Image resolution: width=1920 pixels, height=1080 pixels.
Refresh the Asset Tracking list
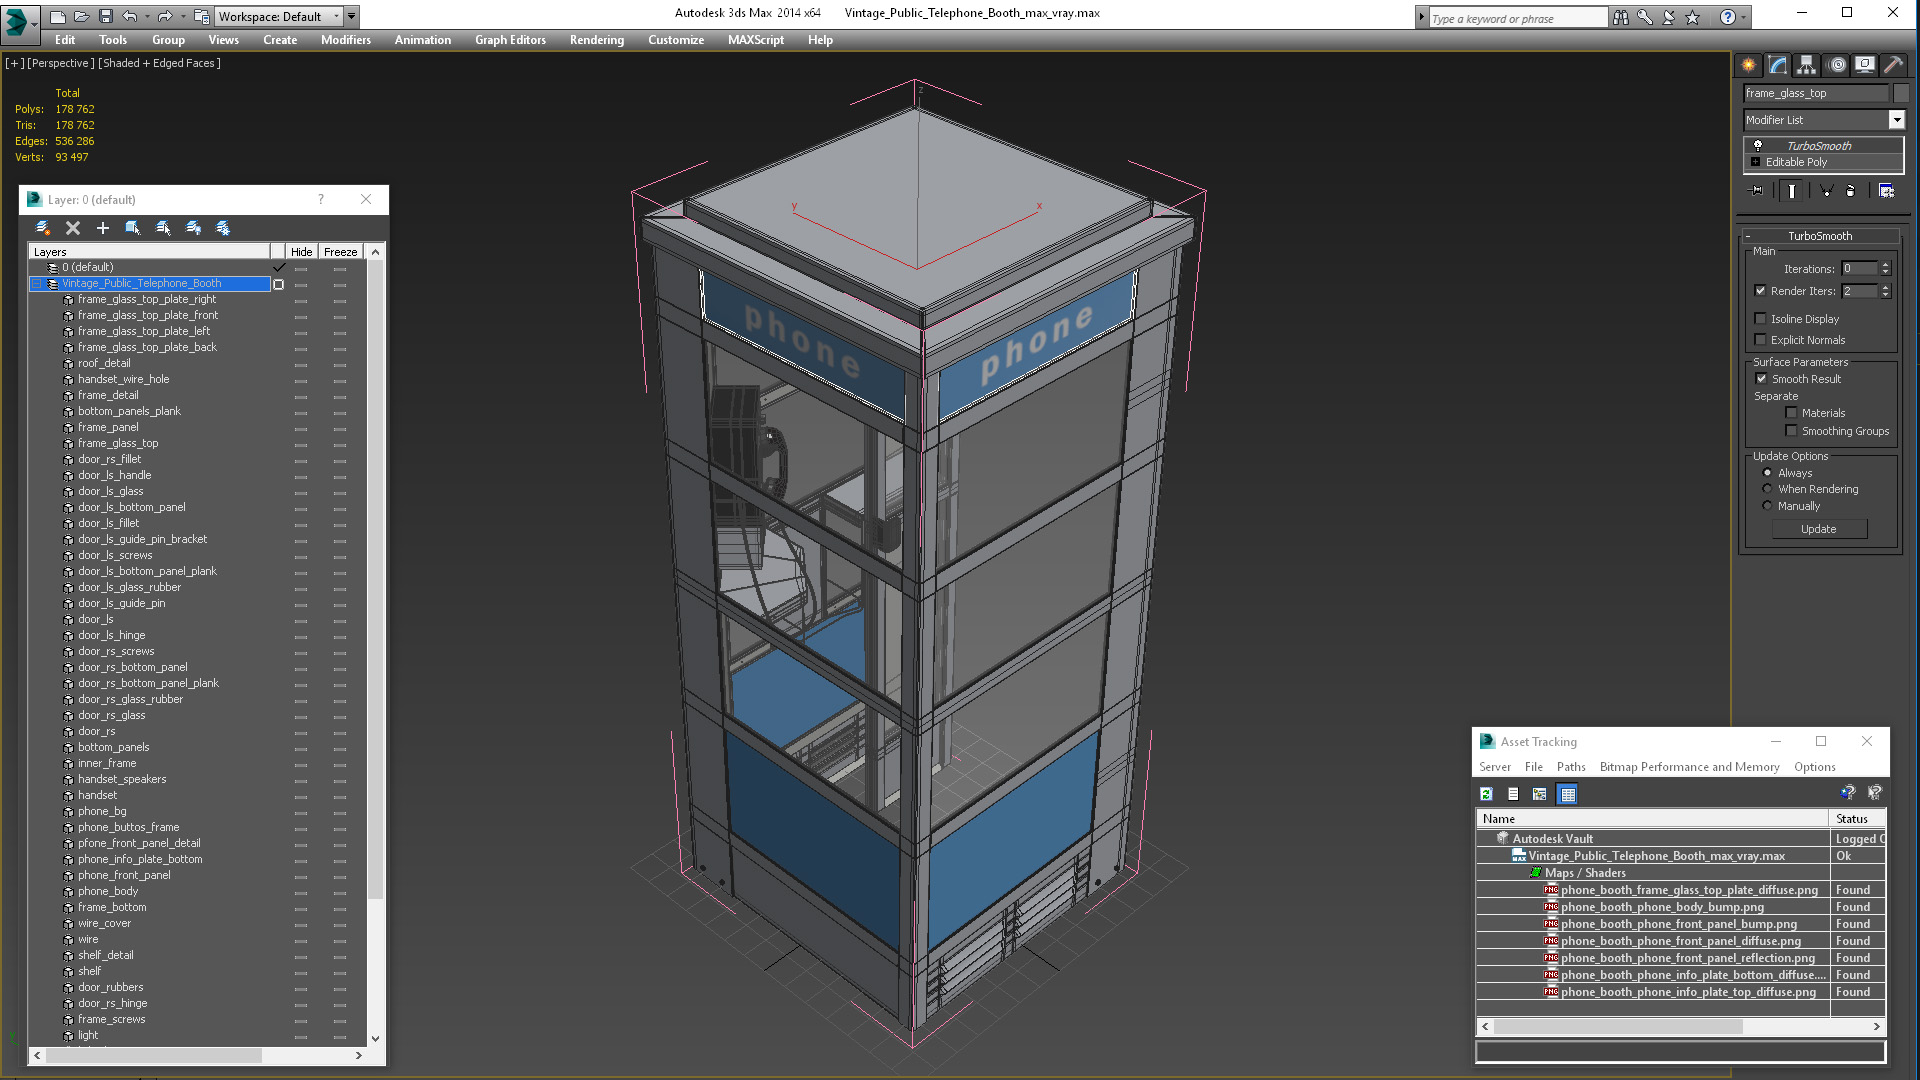click(1486, 794)
